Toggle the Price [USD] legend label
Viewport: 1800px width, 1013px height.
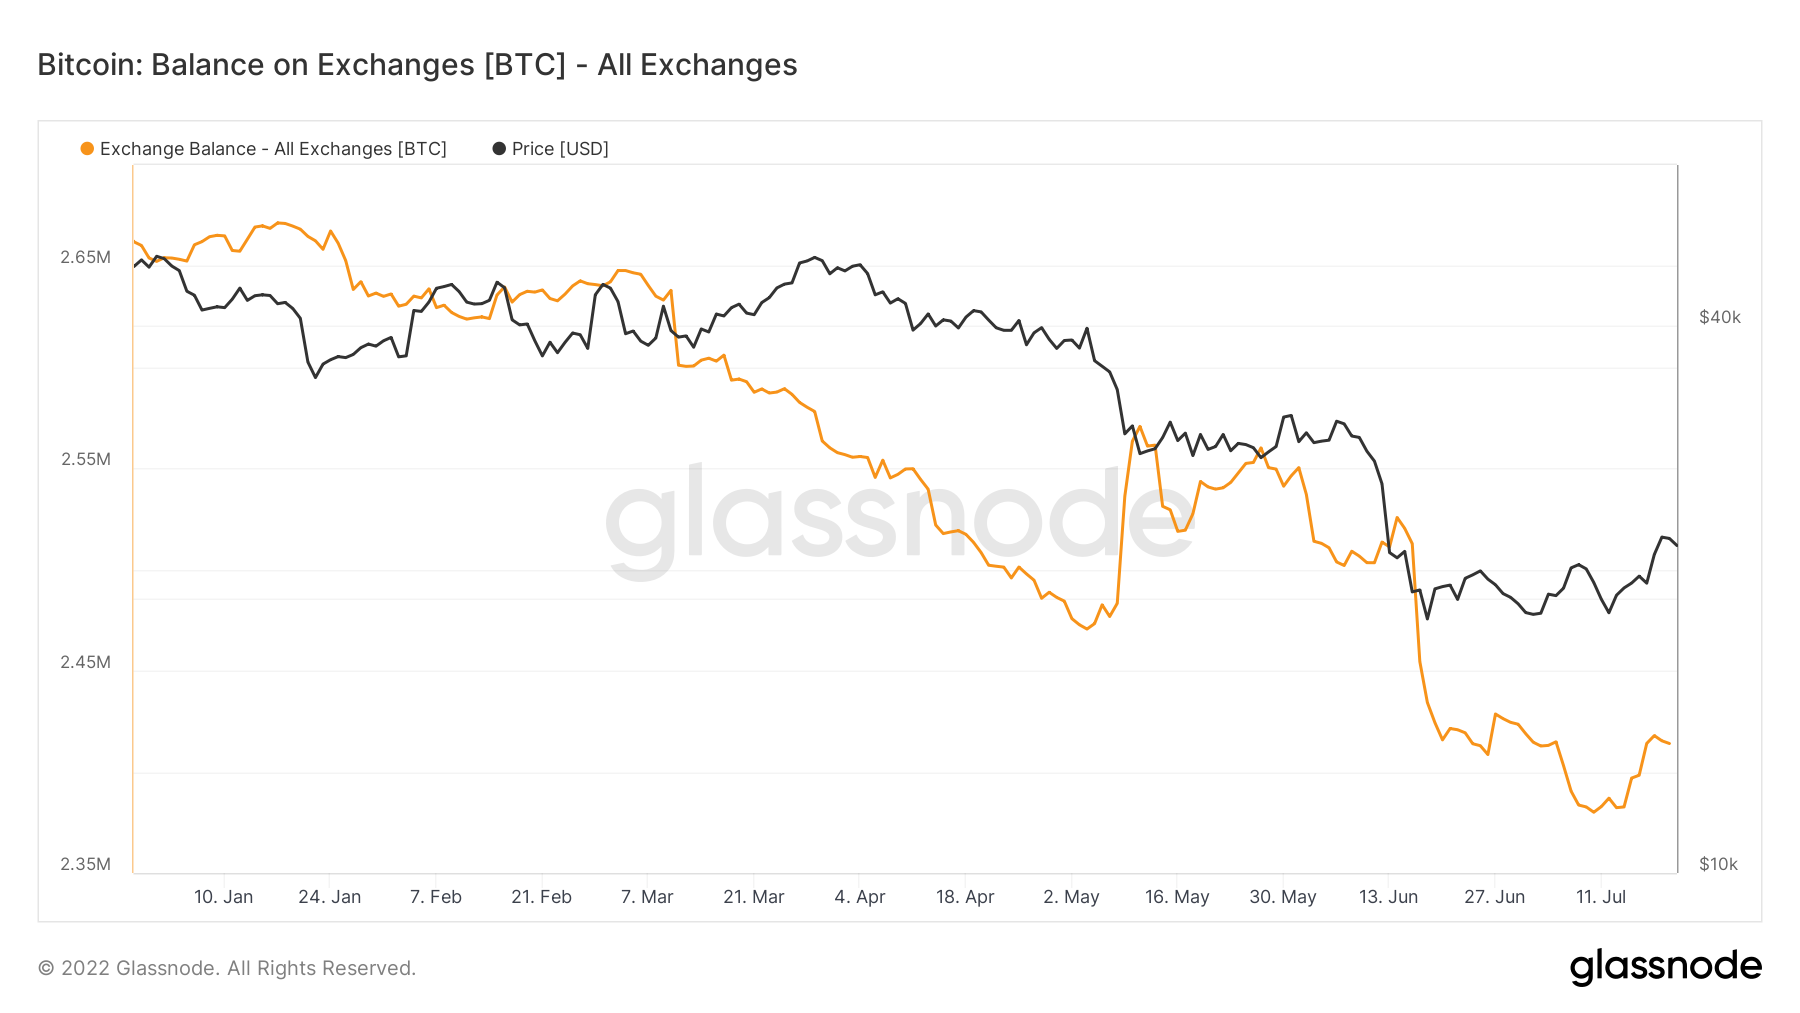pos(560,149)
